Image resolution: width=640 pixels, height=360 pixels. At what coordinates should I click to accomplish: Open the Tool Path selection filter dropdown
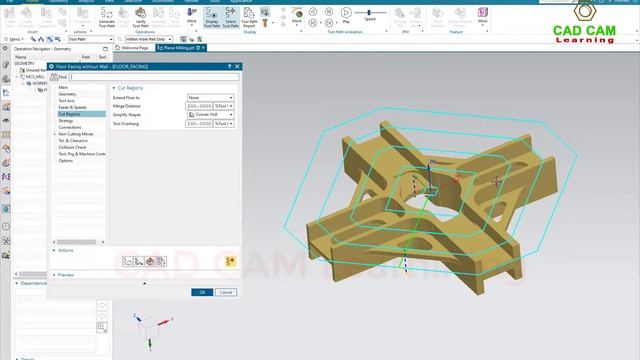click(91, 39)
